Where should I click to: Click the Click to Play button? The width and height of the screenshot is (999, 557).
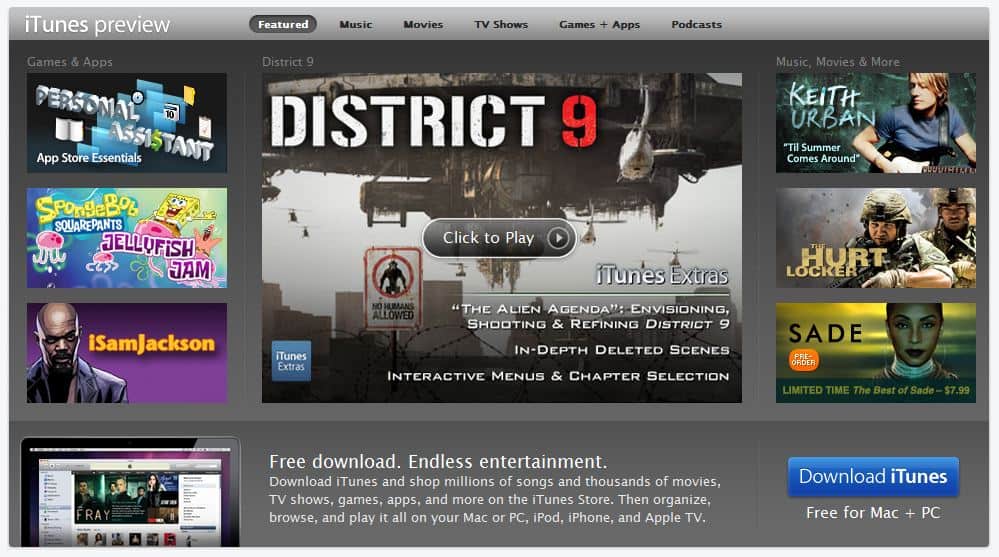499,238
